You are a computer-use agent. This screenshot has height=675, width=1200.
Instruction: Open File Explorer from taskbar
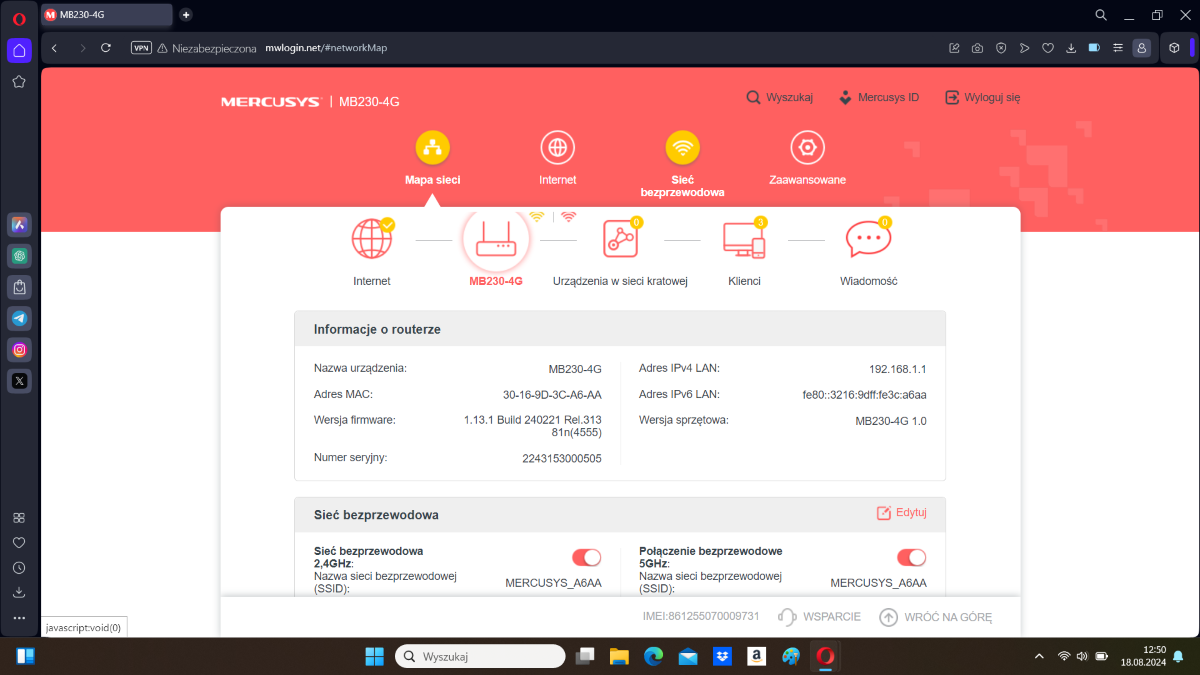click(619, 656)
